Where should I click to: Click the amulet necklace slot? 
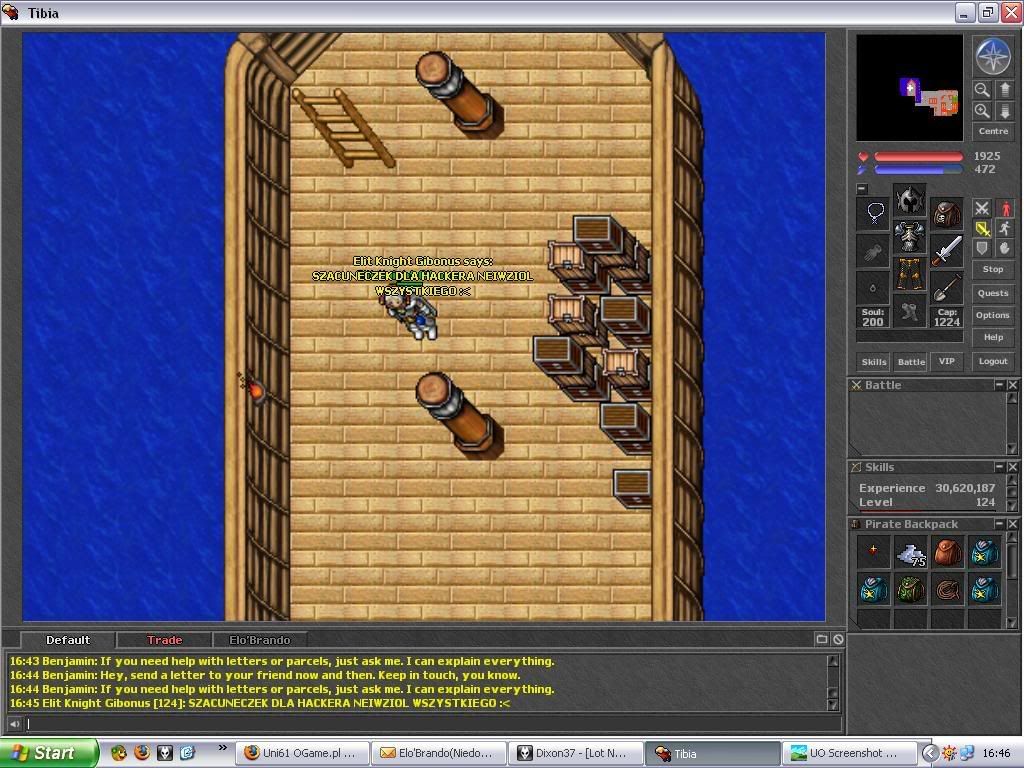click(873, 214)
